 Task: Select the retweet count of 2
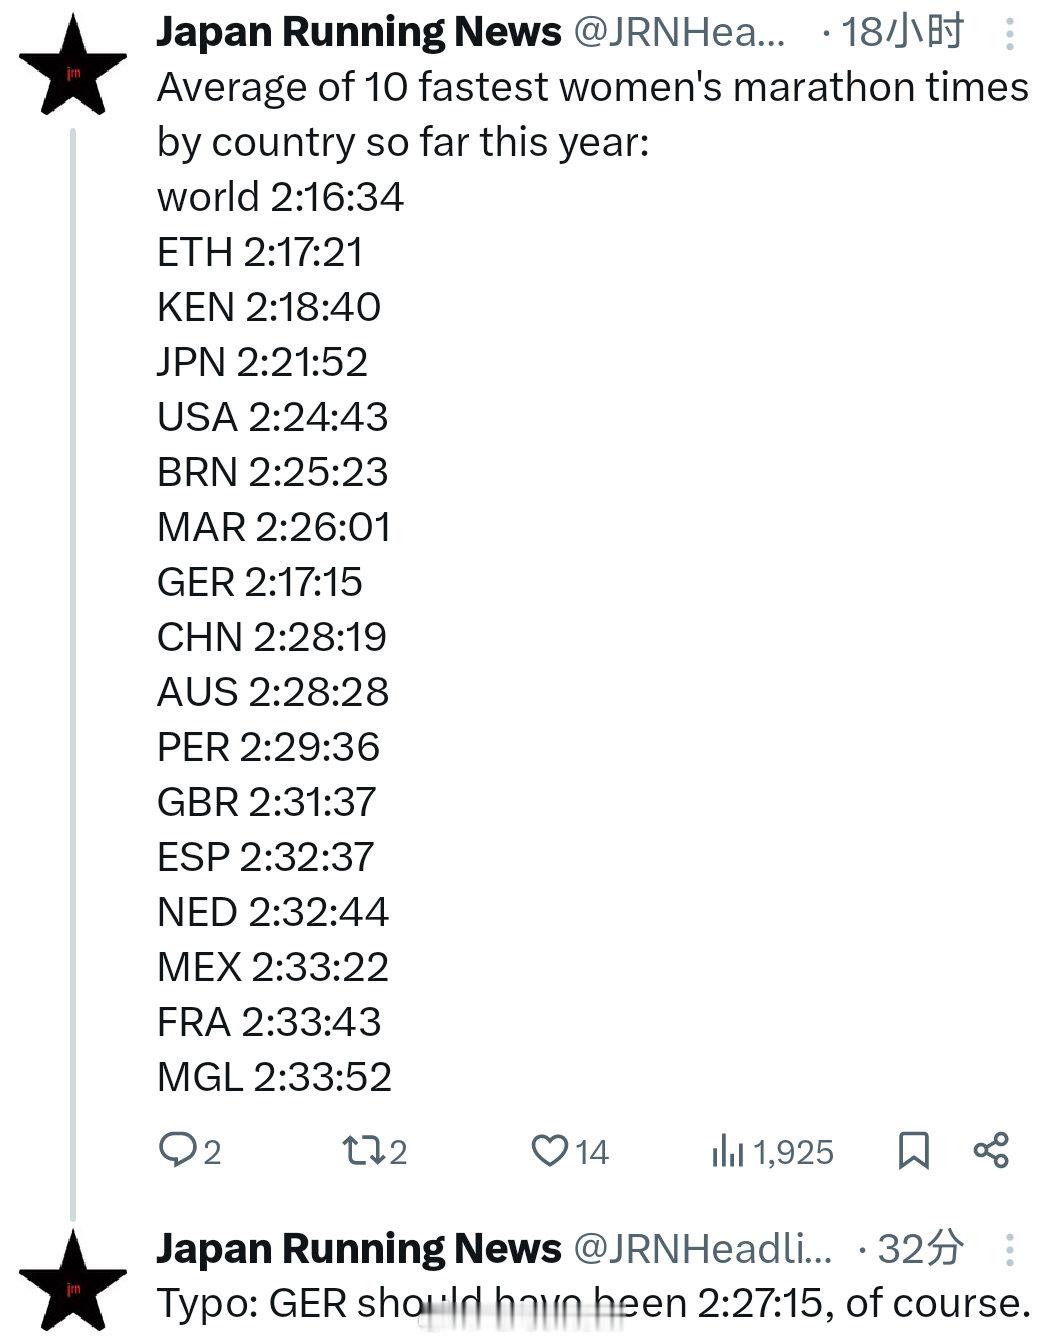pos(398,1152)
